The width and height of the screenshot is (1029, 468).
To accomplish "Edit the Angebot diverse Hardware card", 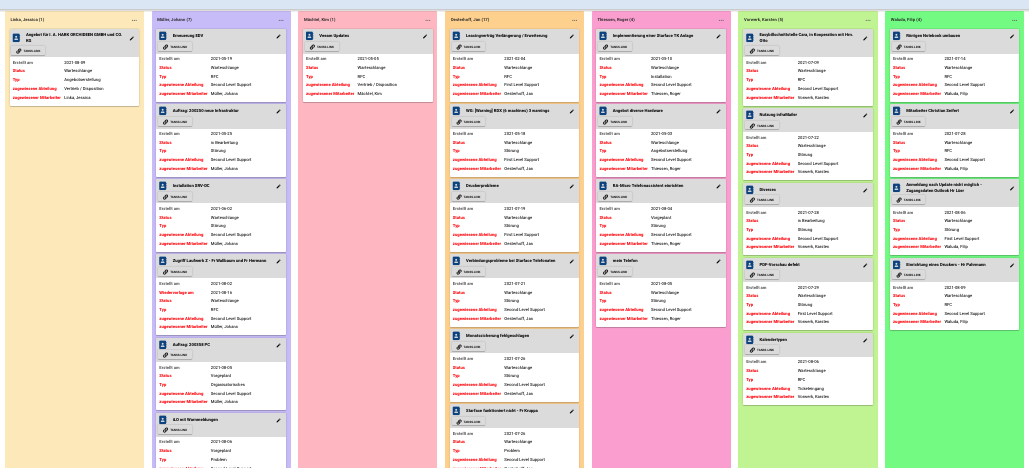I will (718, 111).
